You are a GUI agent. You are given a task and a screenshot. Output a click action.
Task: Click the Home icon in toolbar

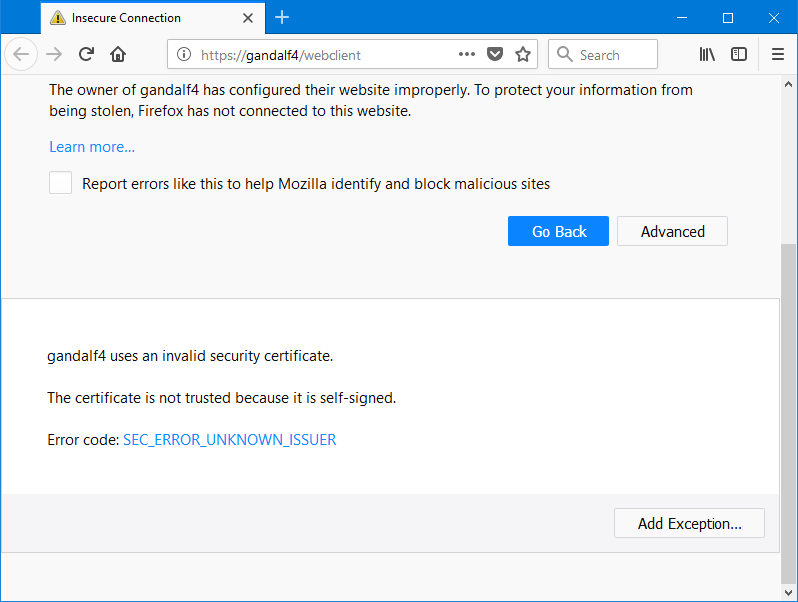tap(118, 54)
